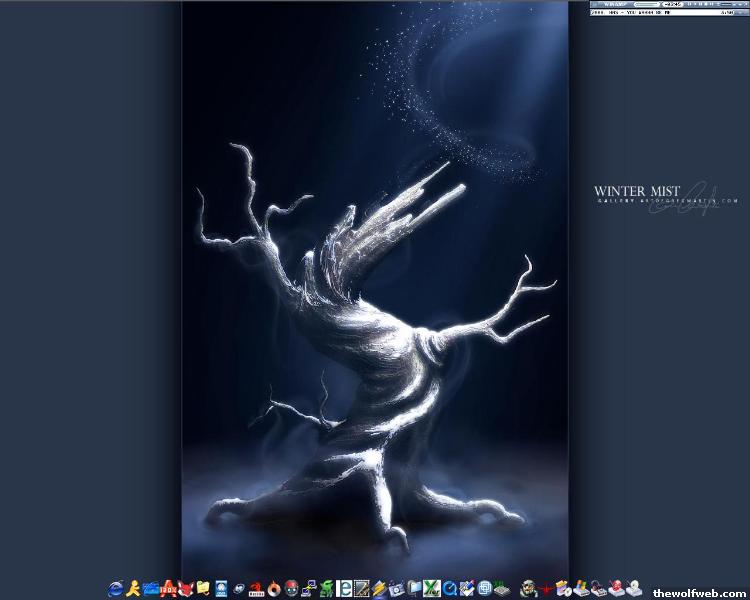Launch the Microsoft Excel icon
750x600 pixels.
pyautogui.click(x=432, y=588)
